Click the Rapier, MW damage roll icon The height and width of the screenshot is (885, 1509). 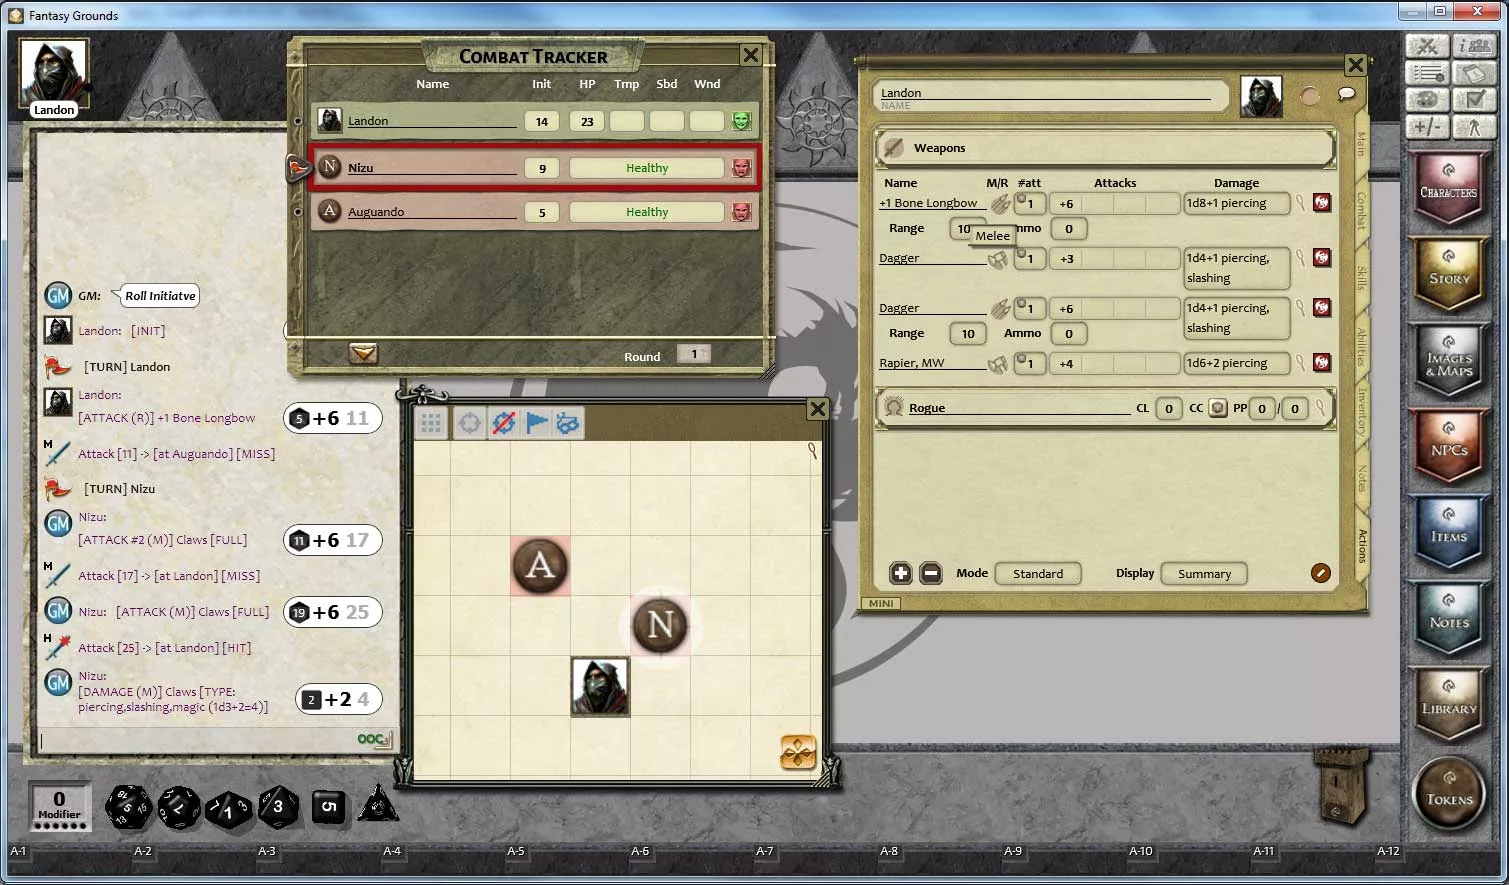1321,362
